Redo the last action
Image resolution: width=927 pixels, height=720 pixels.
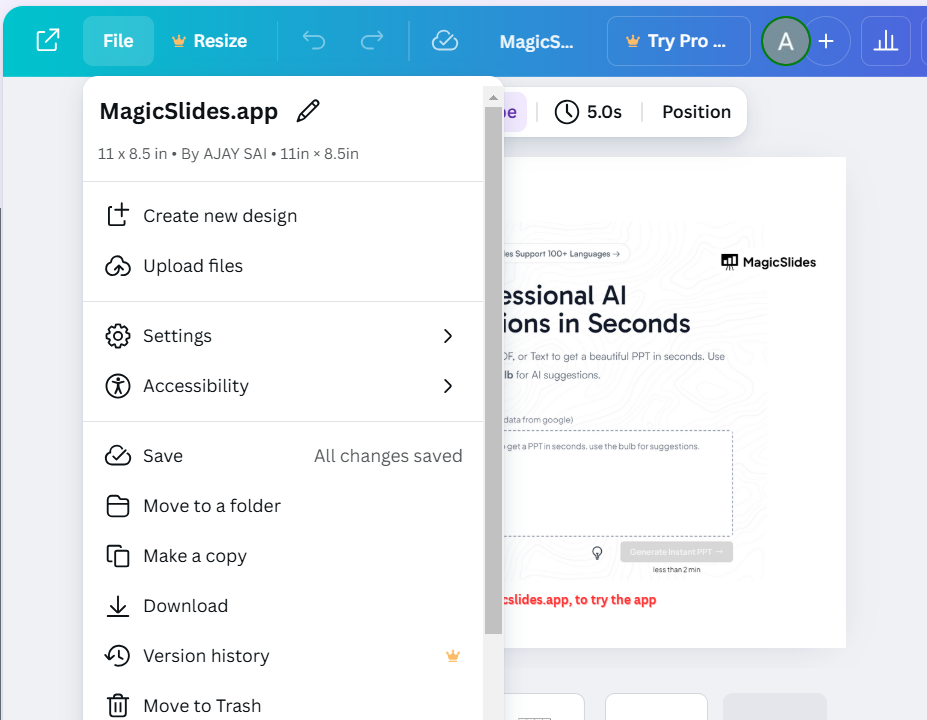click(x=372, y=41)
